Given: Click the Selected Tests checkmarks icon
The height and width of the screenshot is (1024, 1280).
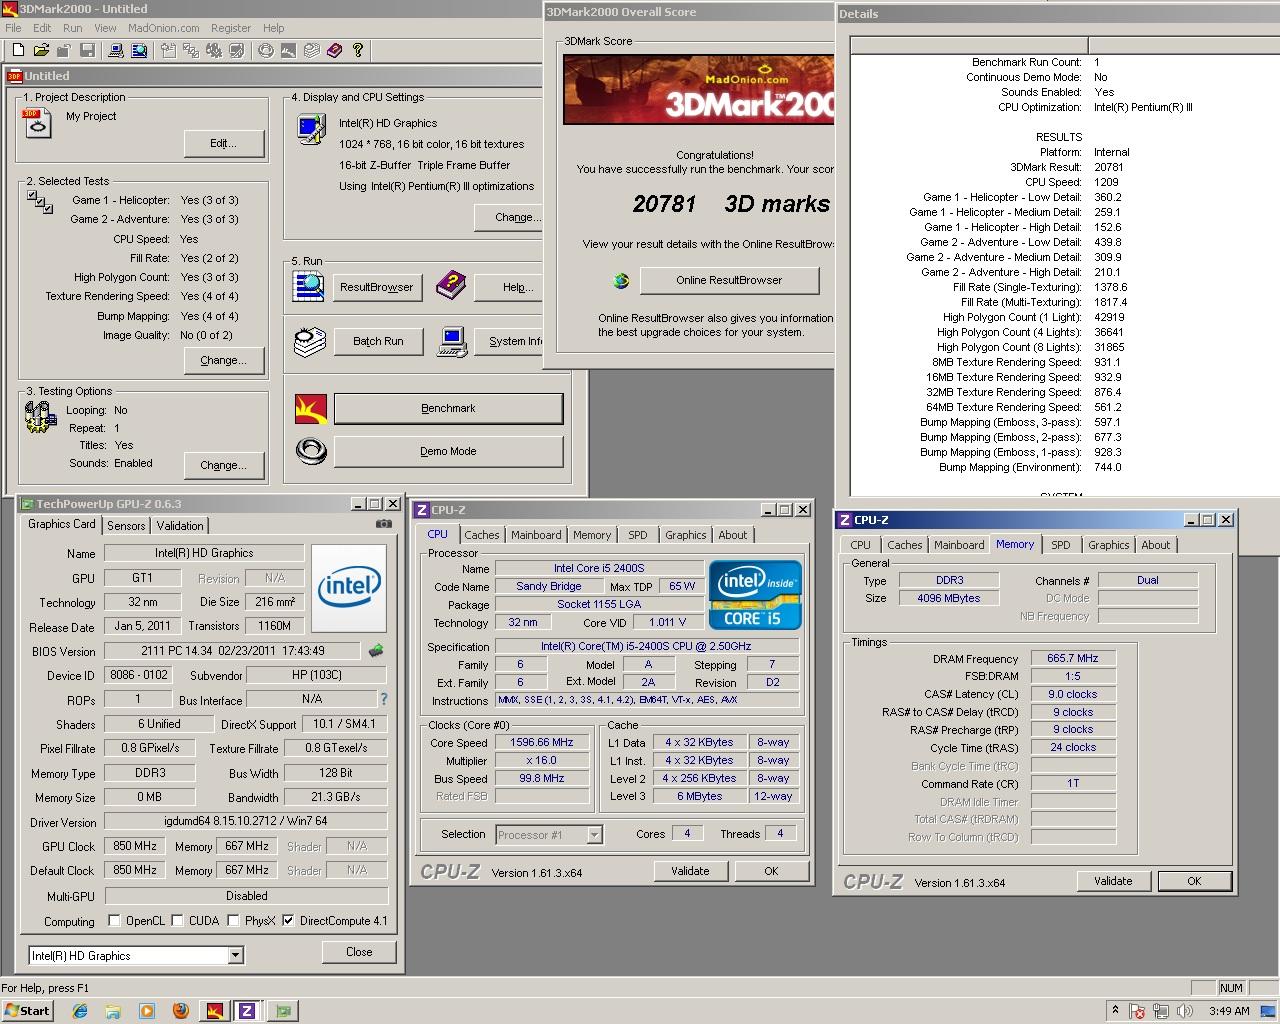Looking at the screenshot, I should tap(40, 203).
